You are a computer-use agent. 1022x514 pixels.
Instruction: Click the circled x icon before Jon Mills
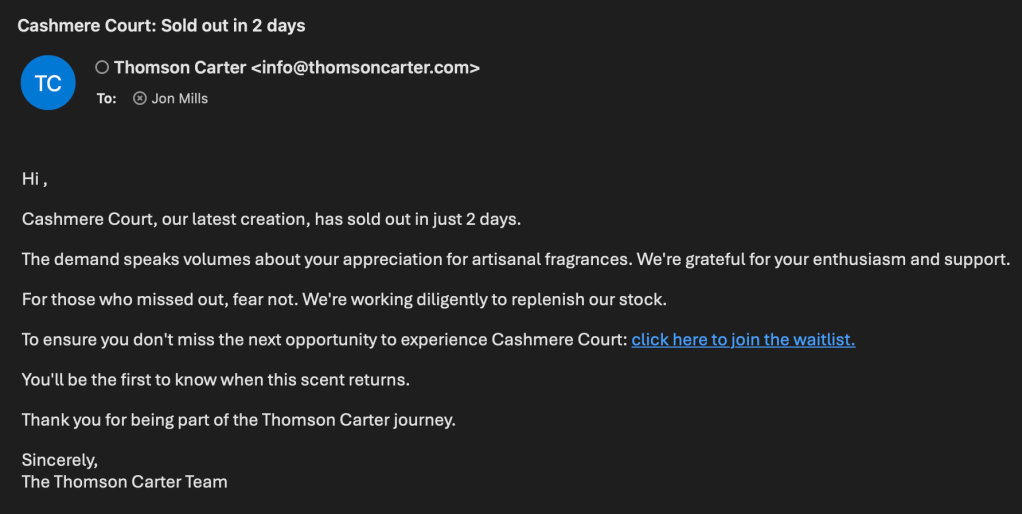click(x=140, y=98)
